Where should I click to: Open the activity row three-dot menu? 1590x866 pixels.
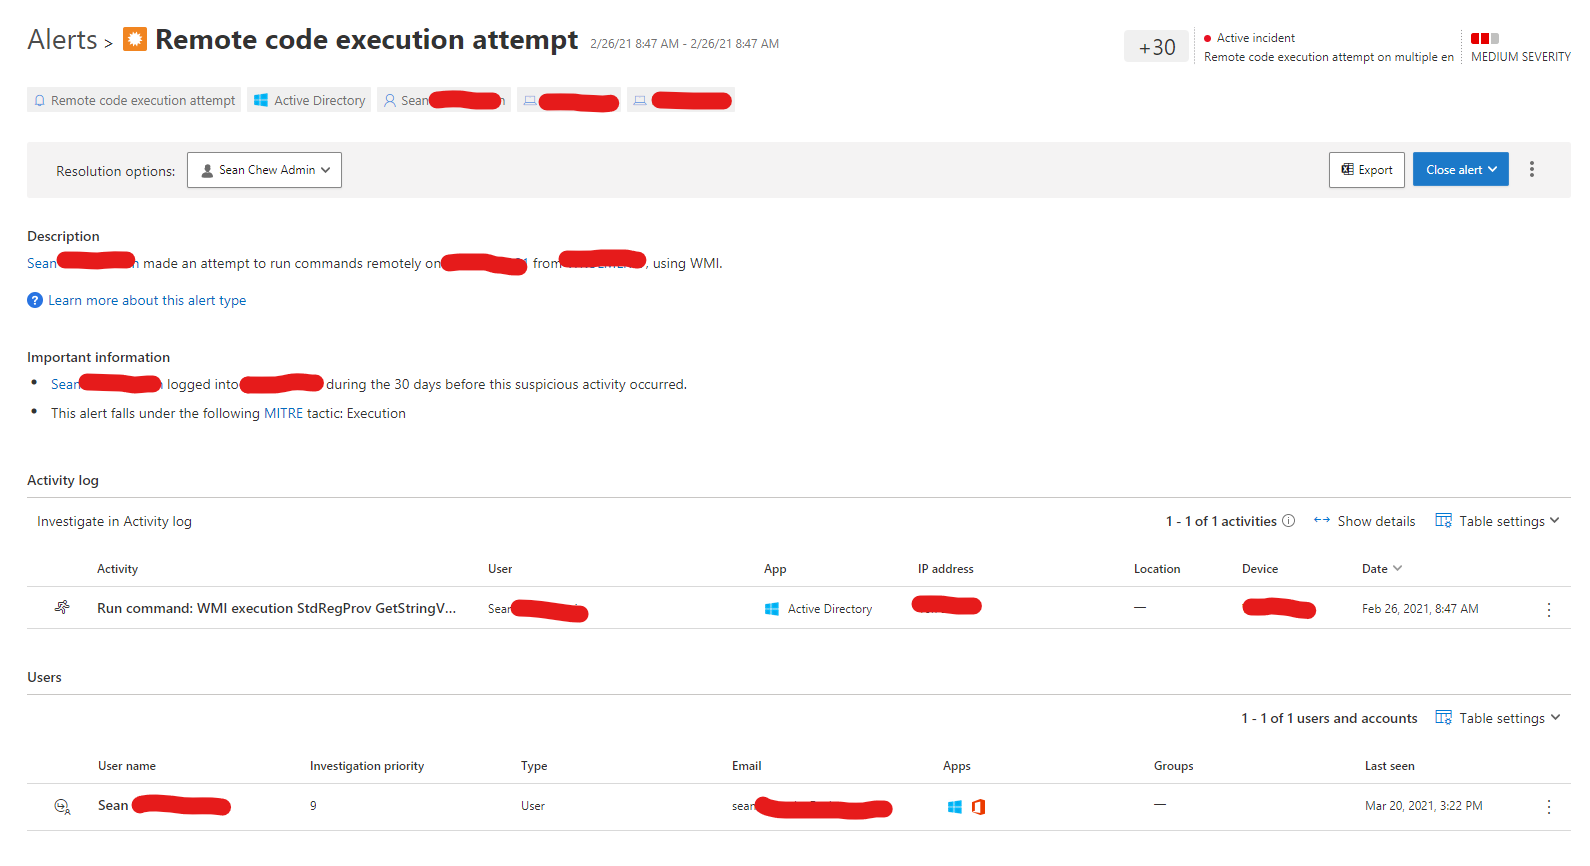pyautogui.click(x=1548, y=609)
